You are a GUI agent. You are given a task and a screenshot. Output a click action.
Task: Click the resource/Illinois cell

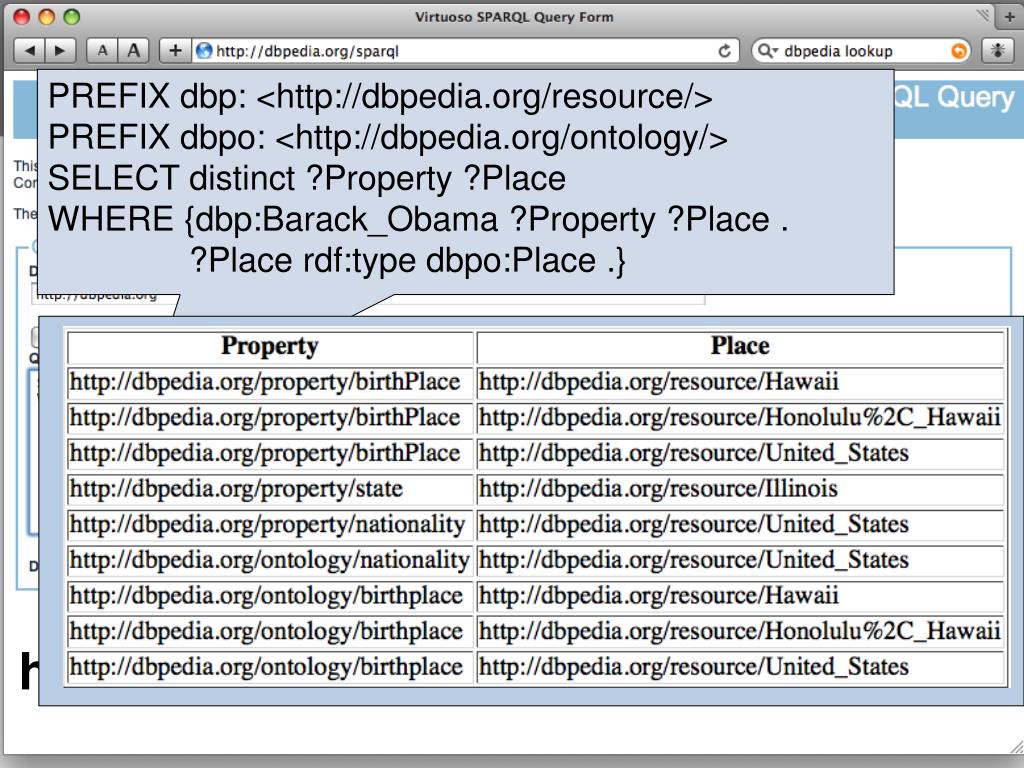(x=740, y=489)
